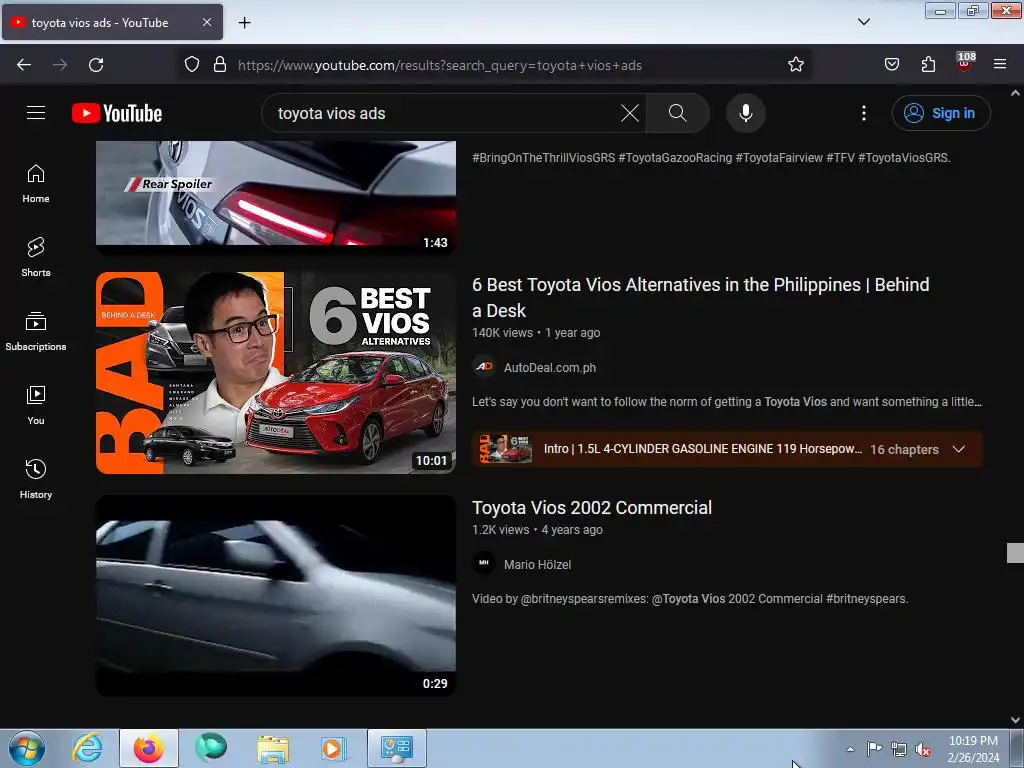Open the YouTube guide hamburger menu

click(36, 113)
